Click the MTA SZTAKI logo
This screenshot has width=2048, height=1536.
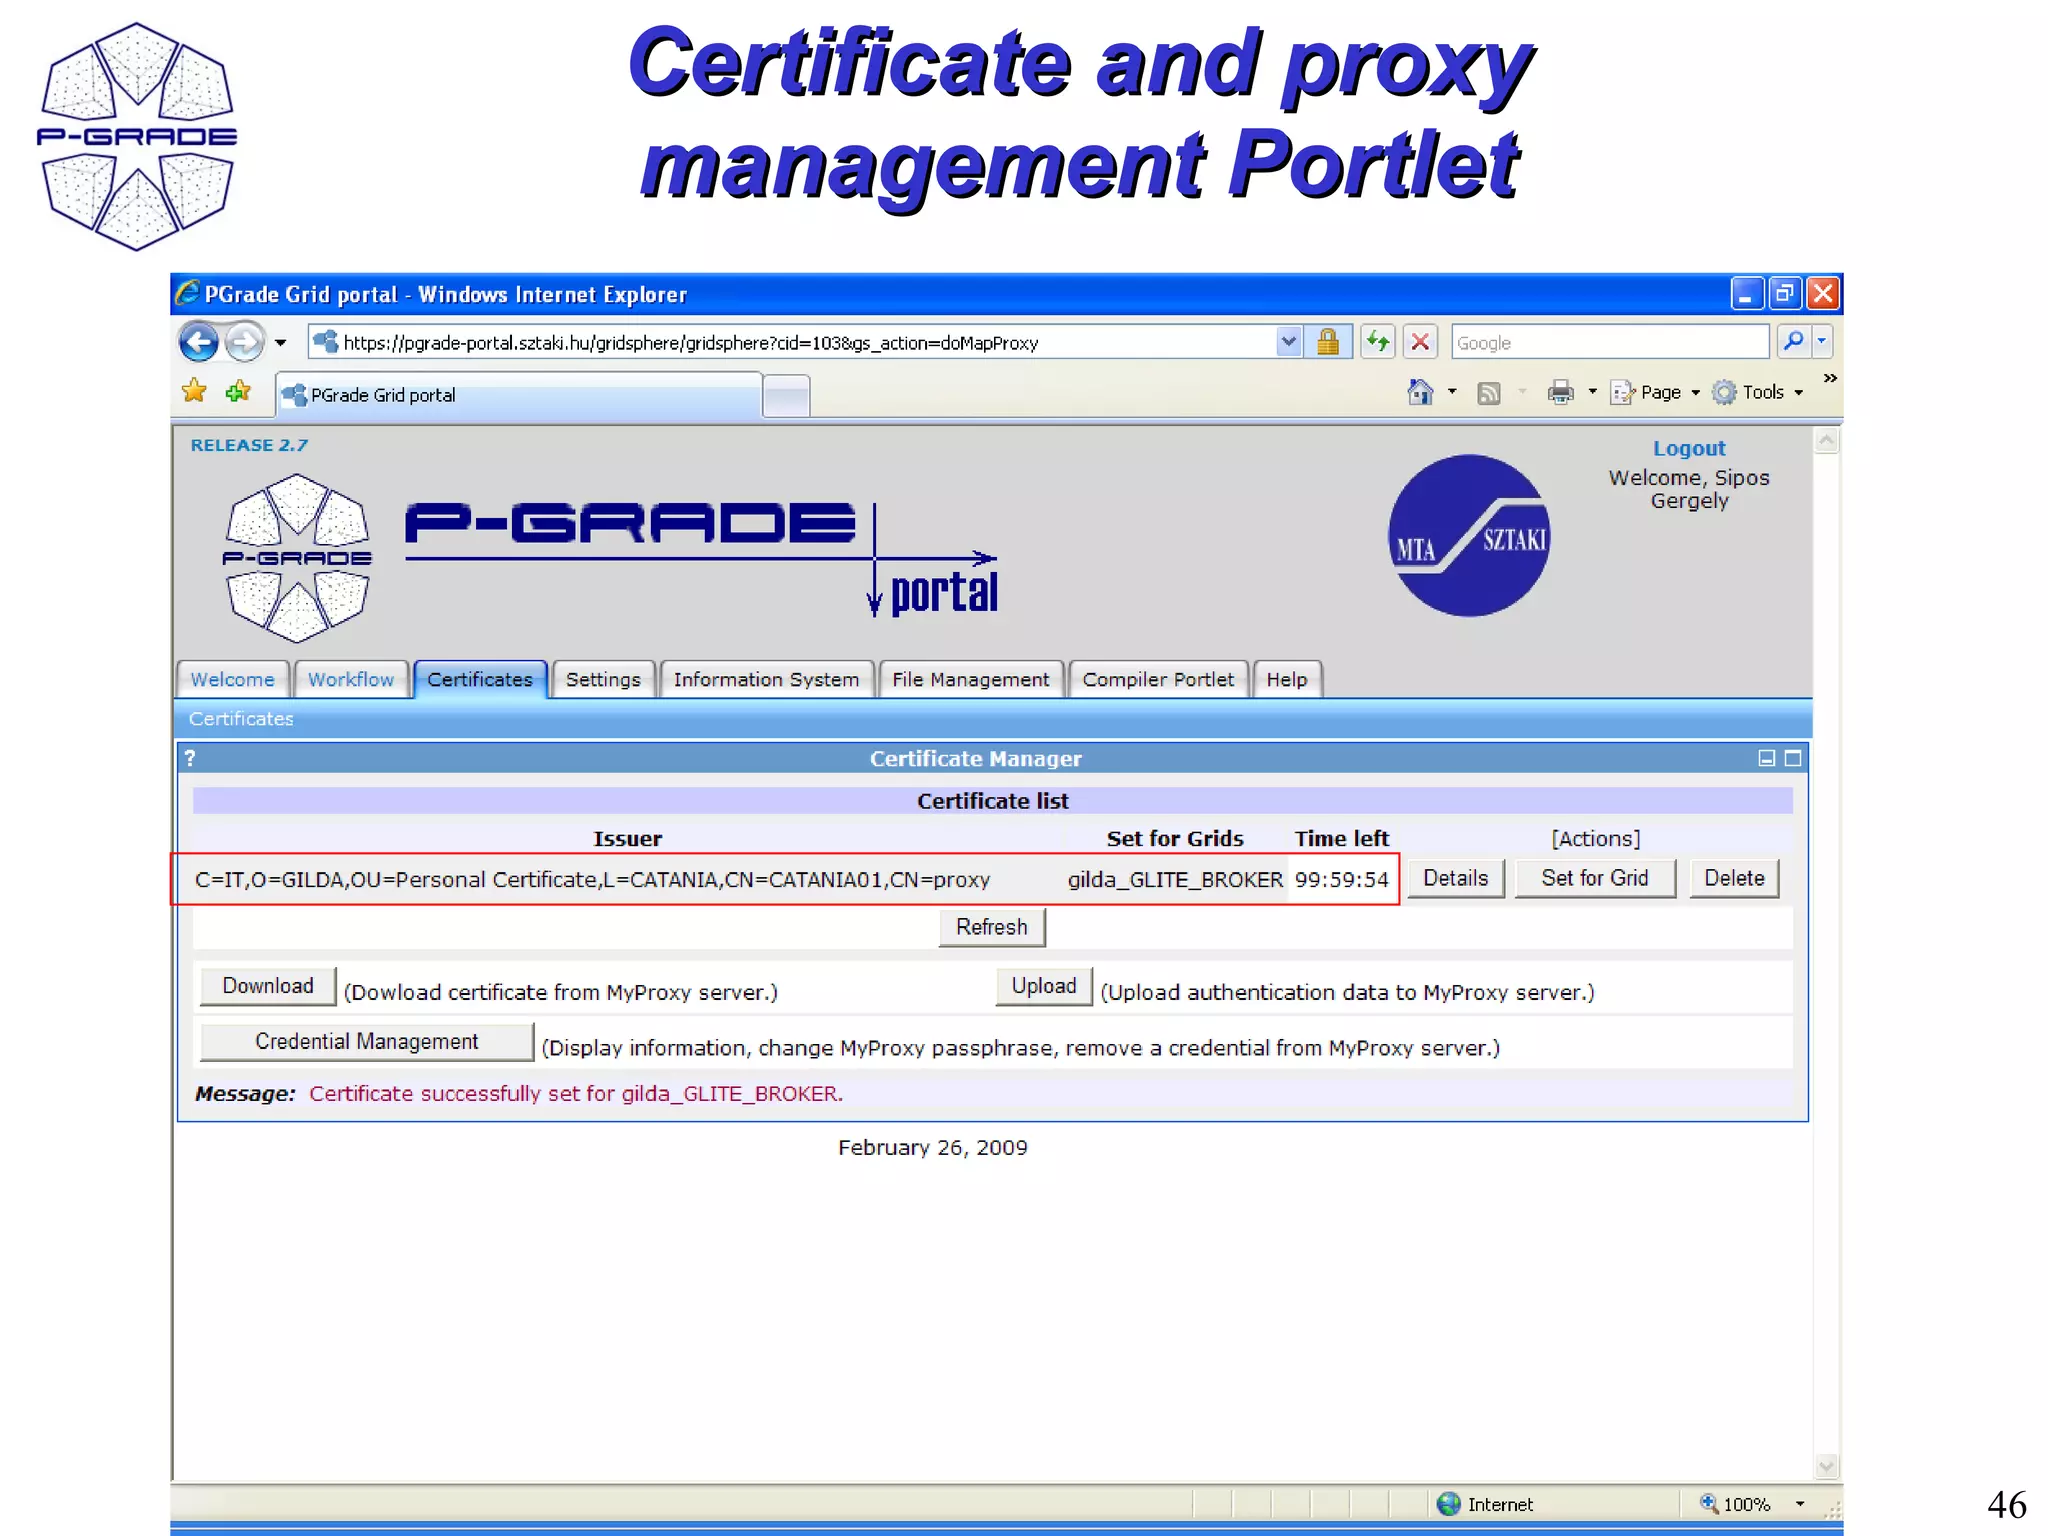[x=1469, y=536]
